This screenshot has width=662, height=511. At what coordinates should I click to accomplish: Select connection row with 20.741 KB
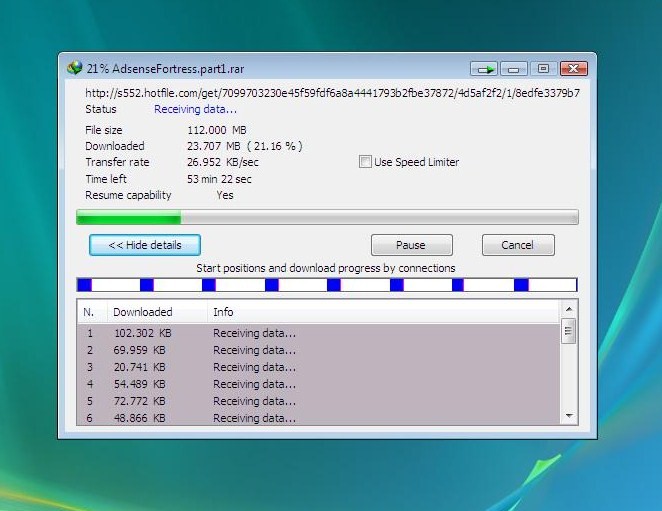click(x=319, y=367)
